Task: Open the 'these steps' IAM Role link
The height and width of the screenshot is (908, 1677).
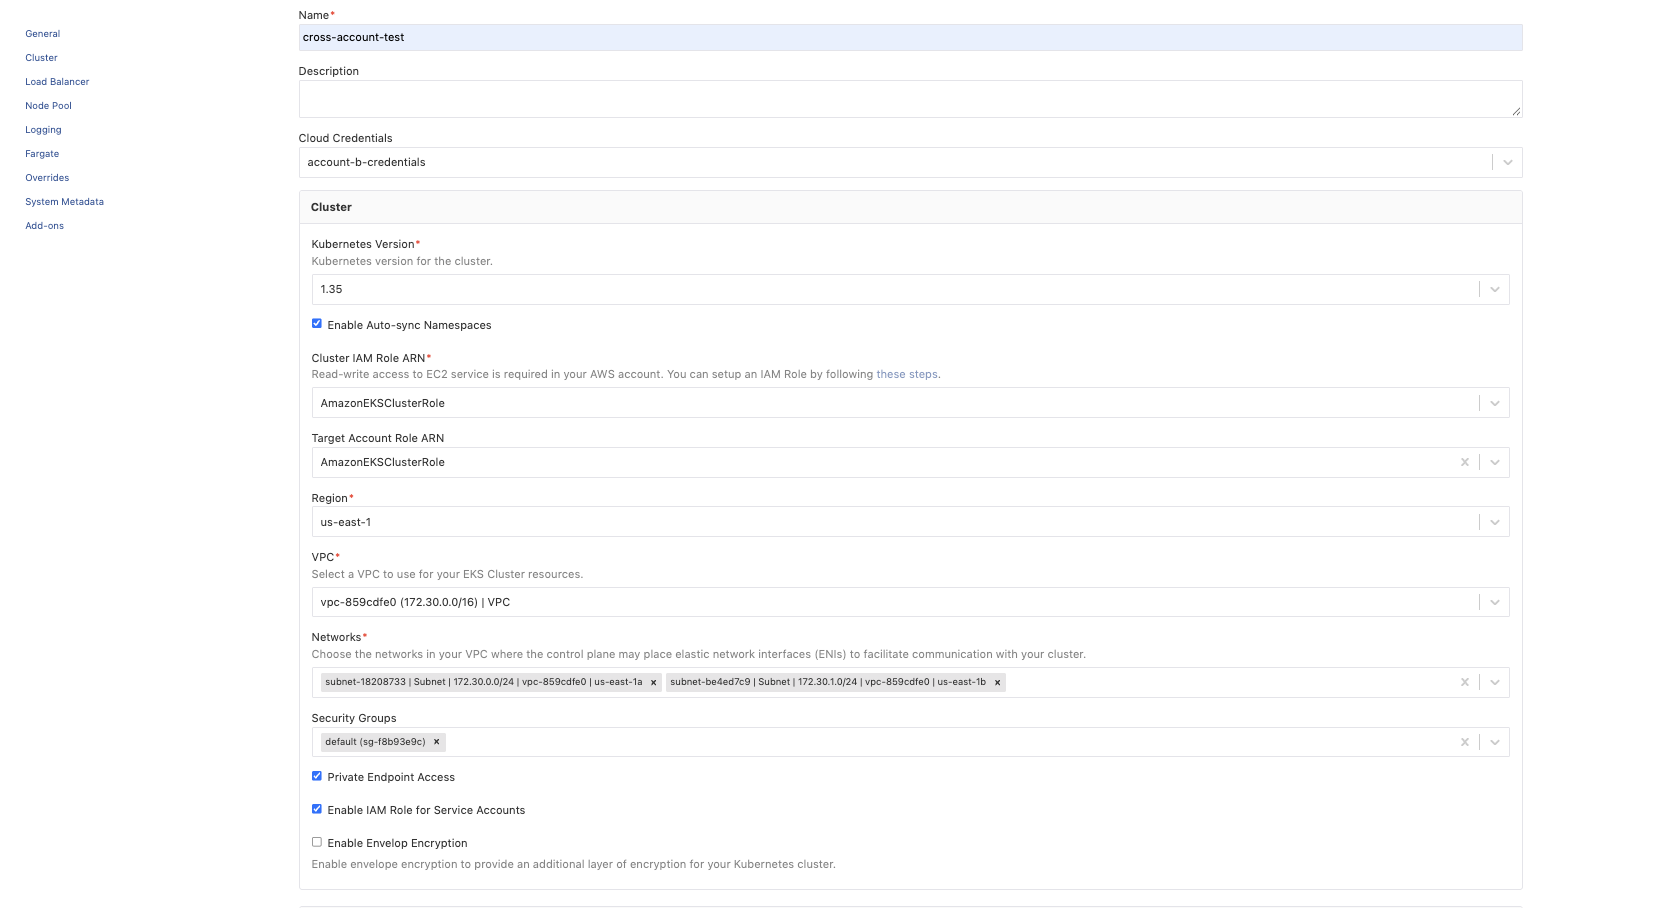Action: point(907,374)
